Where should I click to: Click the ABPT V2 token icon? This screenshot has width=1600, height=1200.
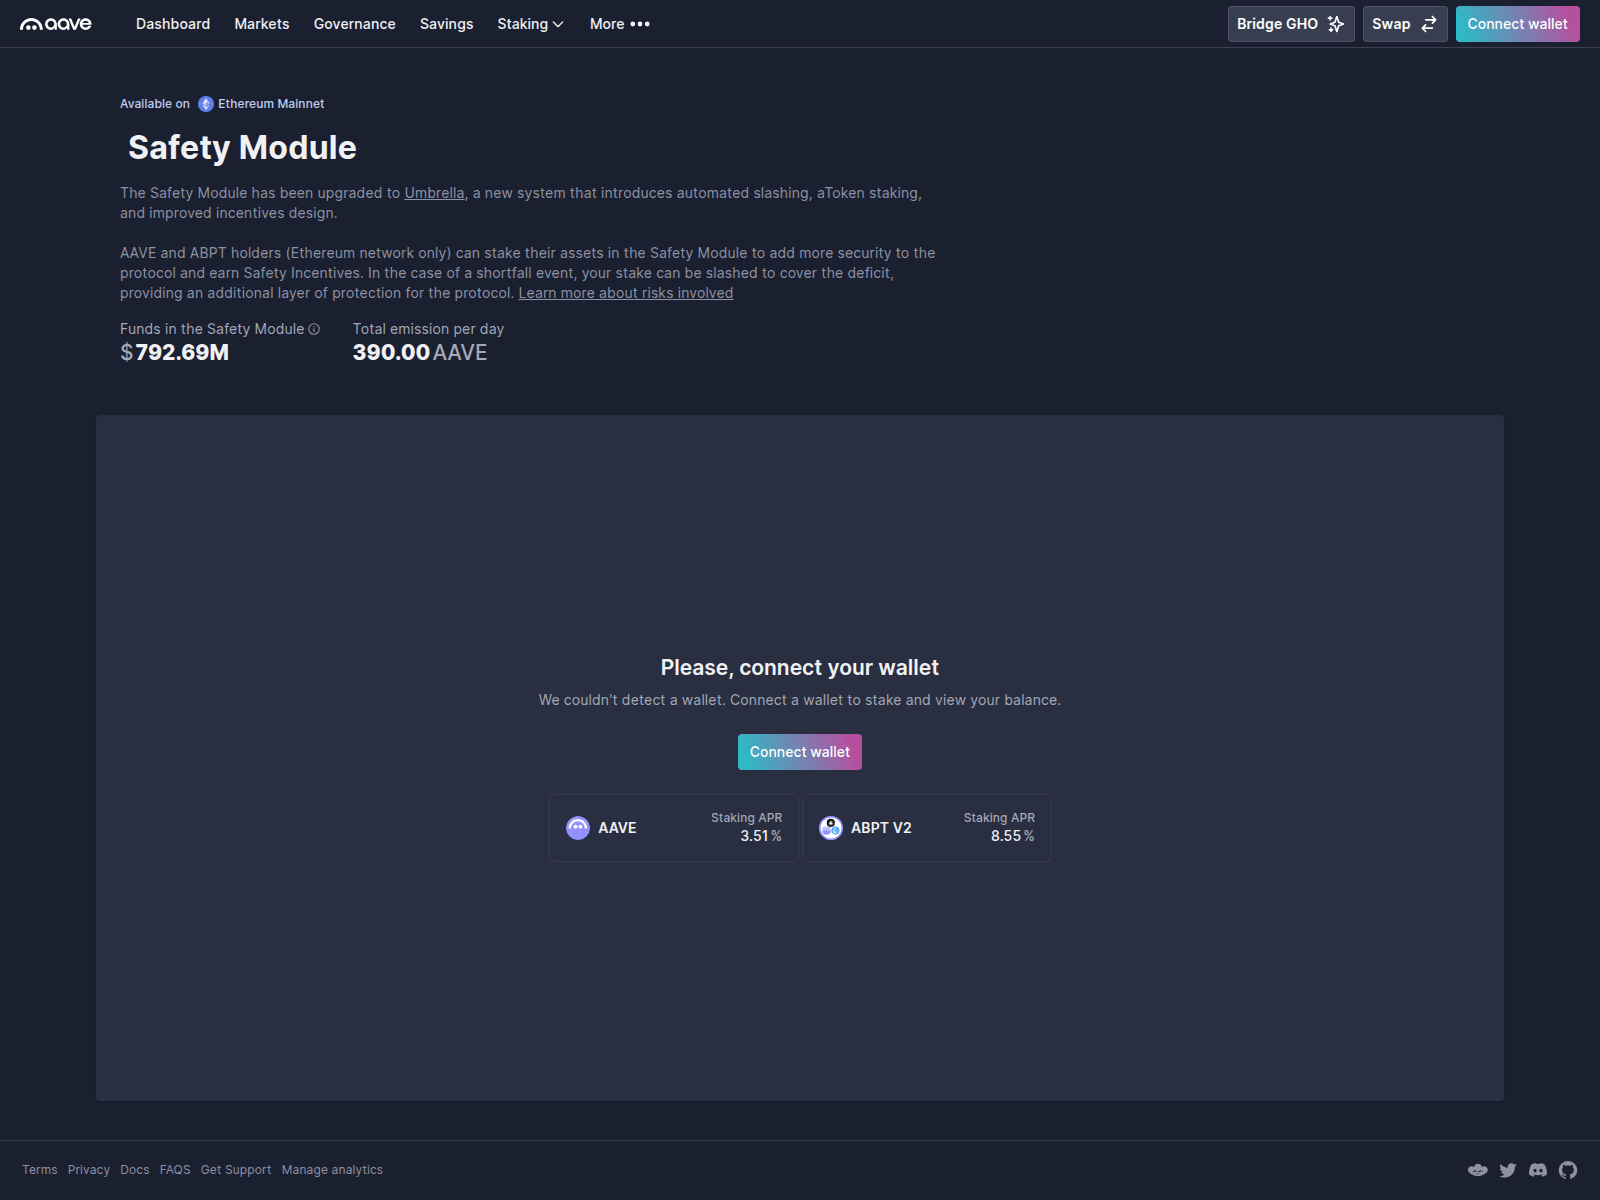(831, 828)
